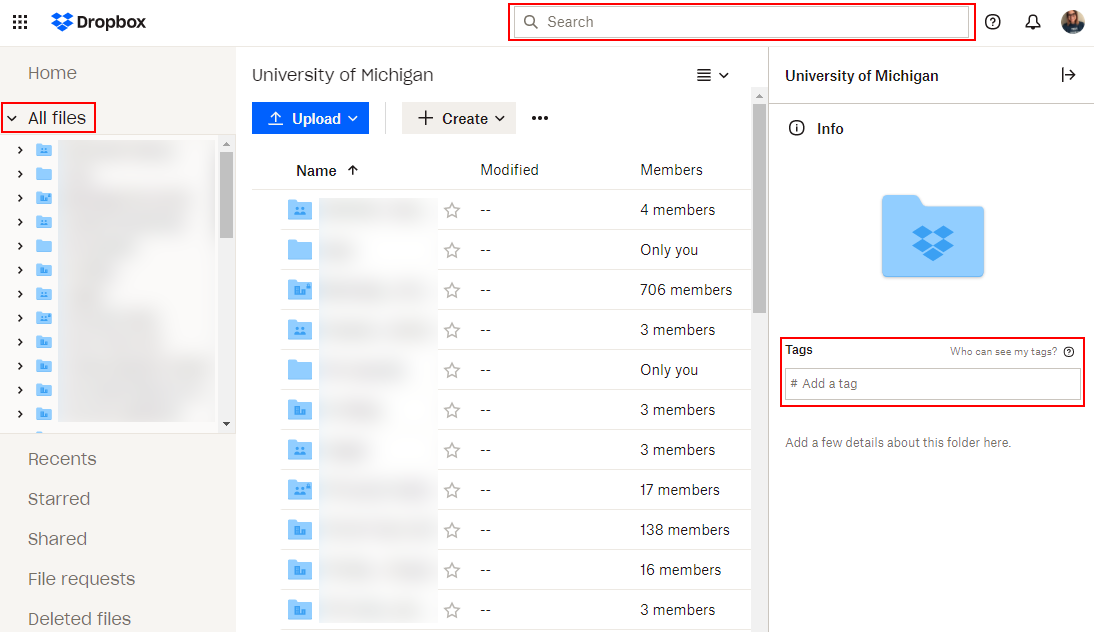Viewport: 1094px width, 632px height.
Task: Go to Home in the sidebar
Action: tap(52, 73)
